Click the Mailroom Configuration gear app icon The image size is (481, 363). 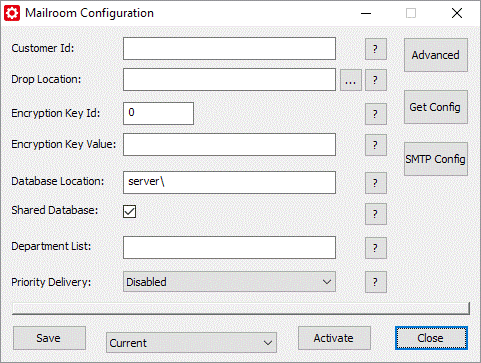tap(12, 13)
